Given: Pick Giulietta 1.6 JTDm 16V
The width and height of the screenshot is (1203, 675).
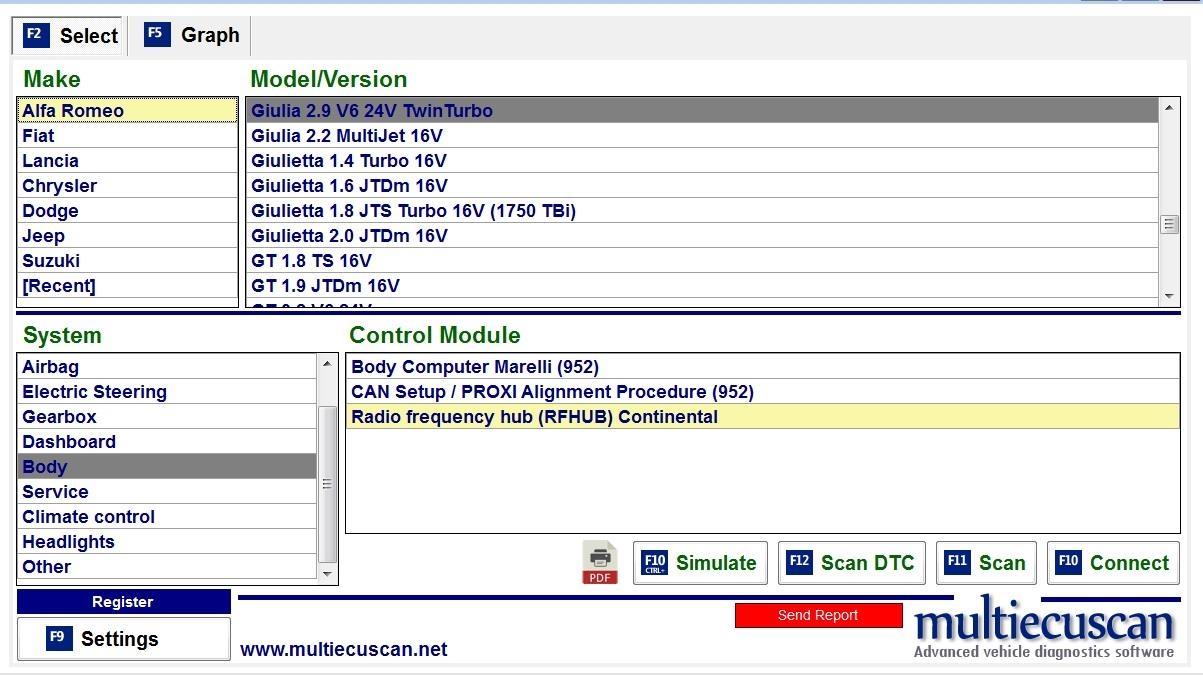Looking at the screenshot, I should 702,186.
